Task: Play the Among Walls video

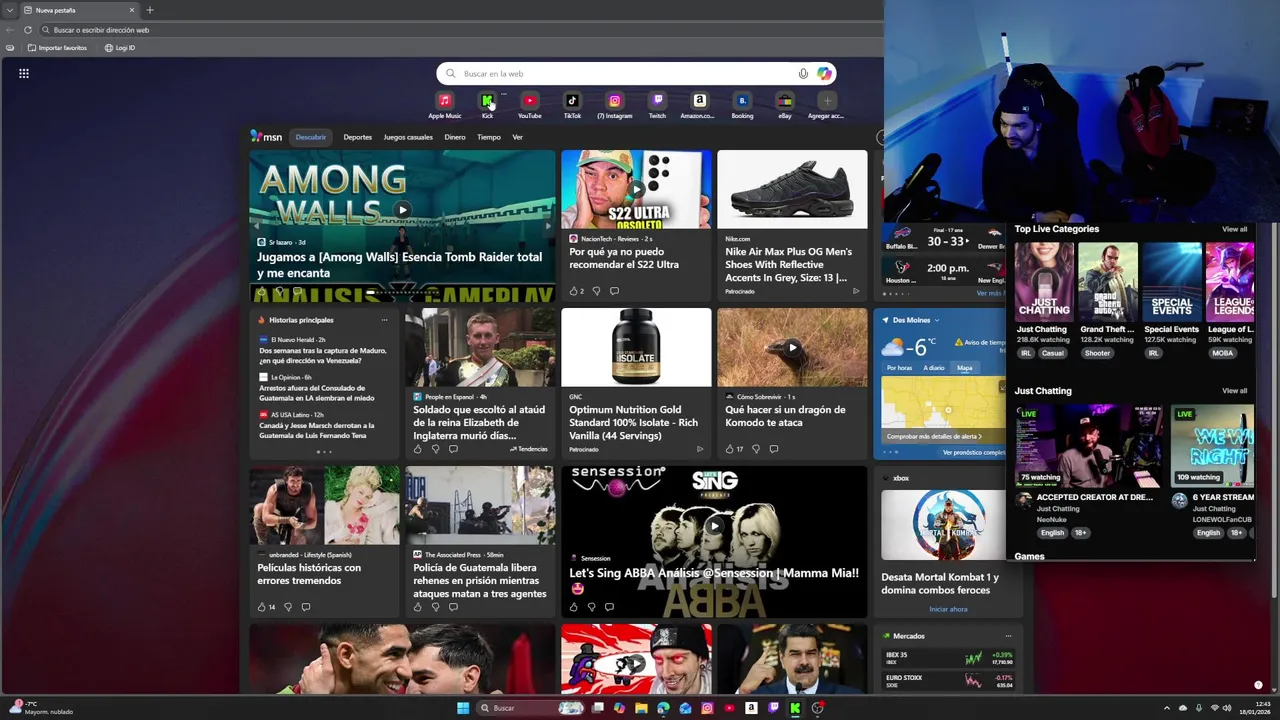Action: 402,210
